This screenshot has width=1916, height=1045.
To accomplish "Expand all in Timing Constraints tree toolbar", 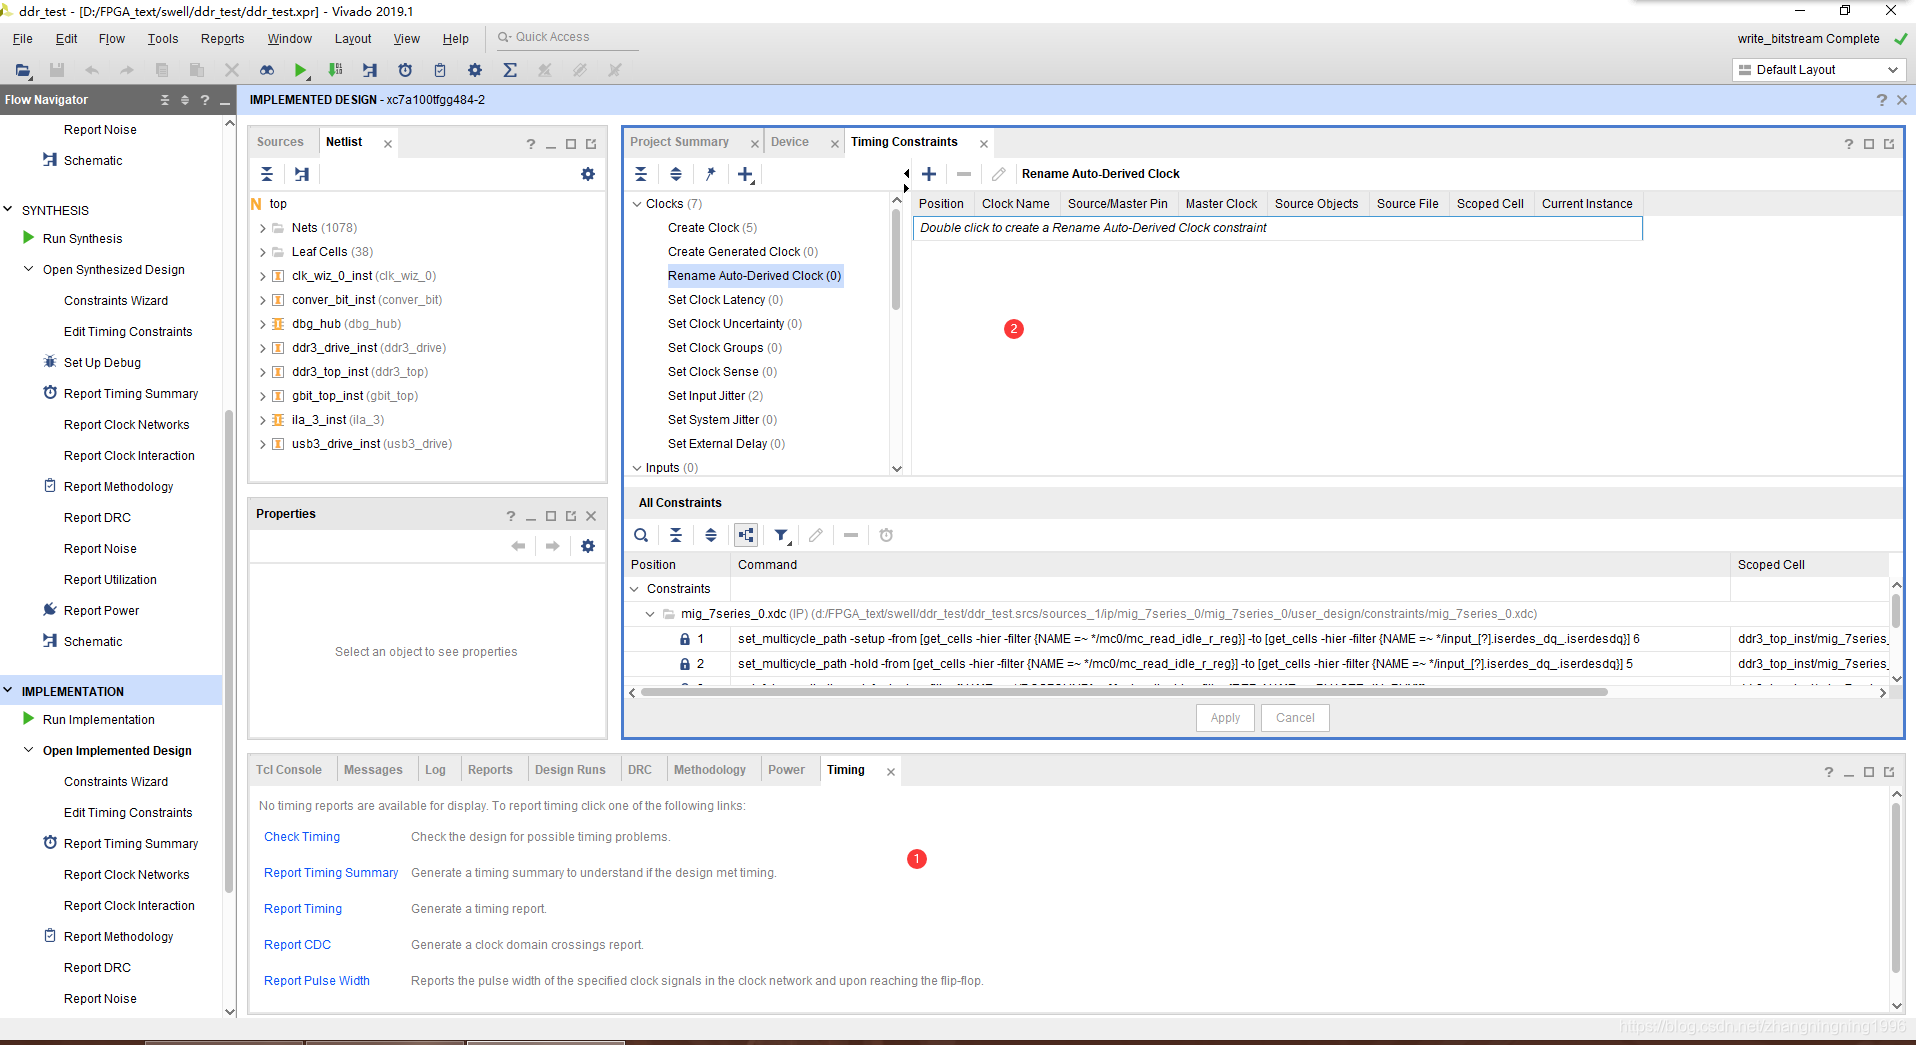I will coord(676,174).
